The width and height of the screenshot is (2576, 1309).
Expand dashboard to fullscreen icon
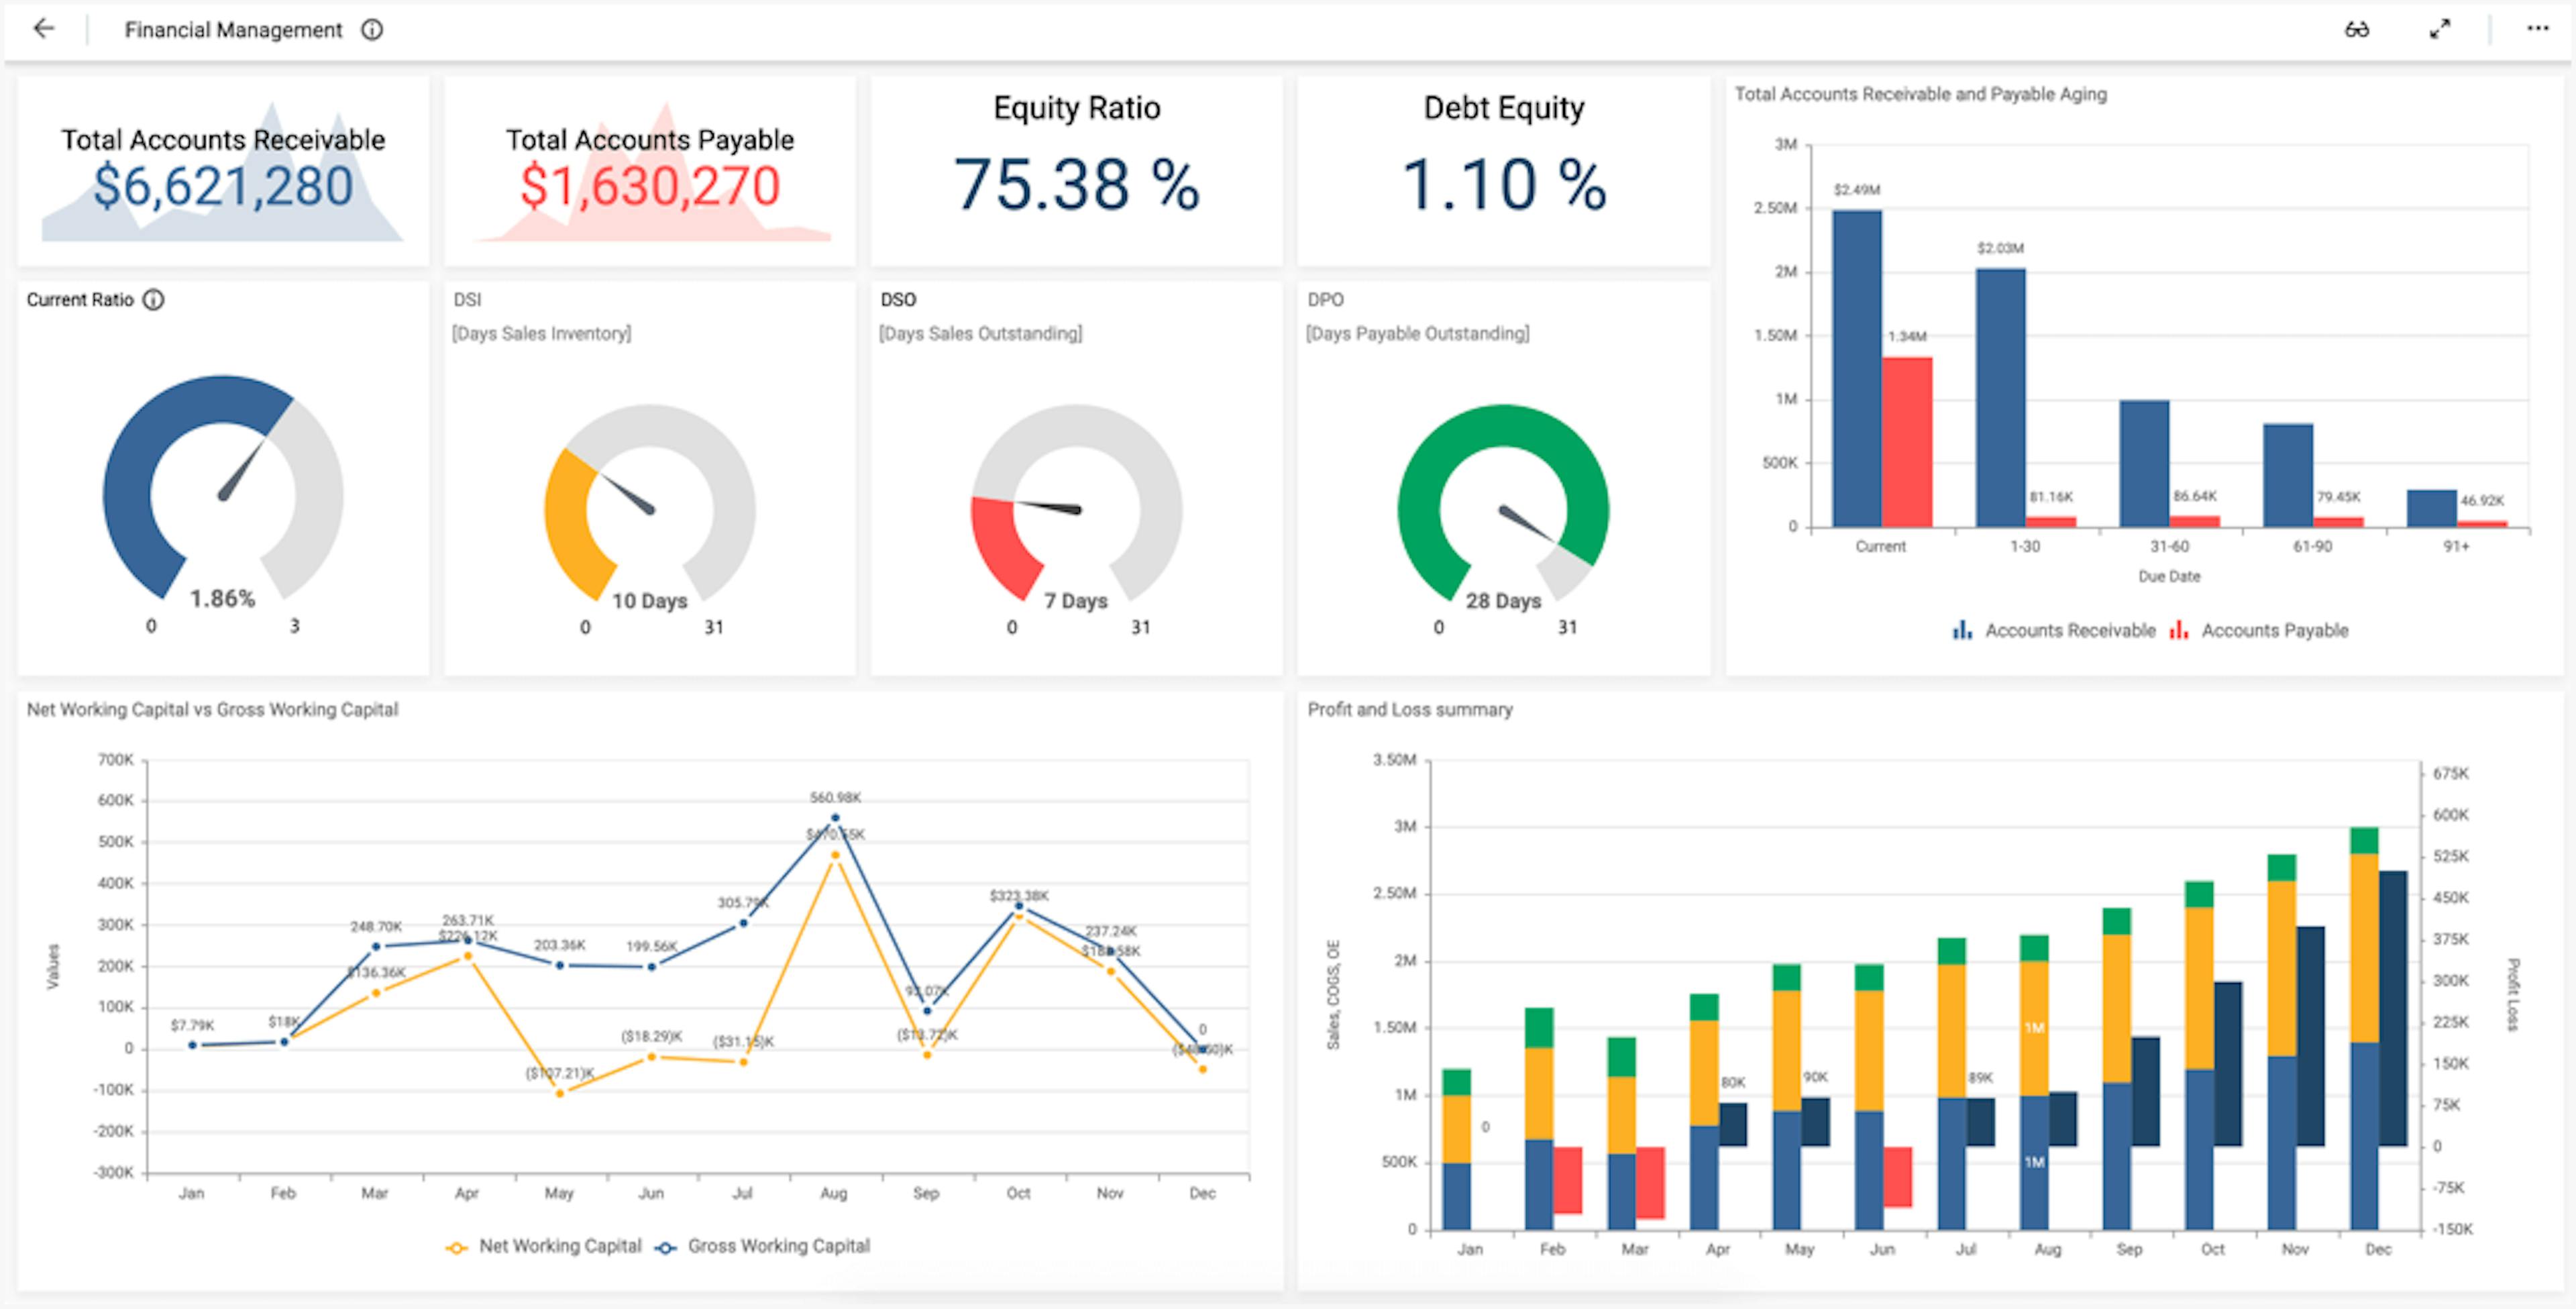(2440, 29)
